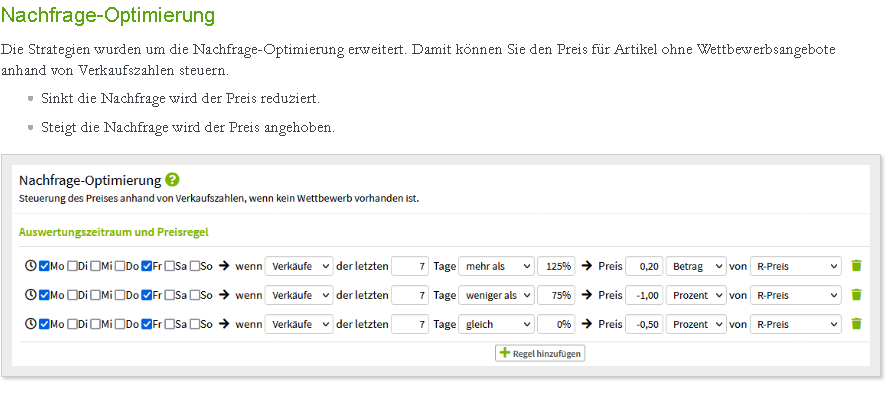Open the 'gleich' comparison dropdown
Viewport: 886px width, 403px height.
(496, 324)
